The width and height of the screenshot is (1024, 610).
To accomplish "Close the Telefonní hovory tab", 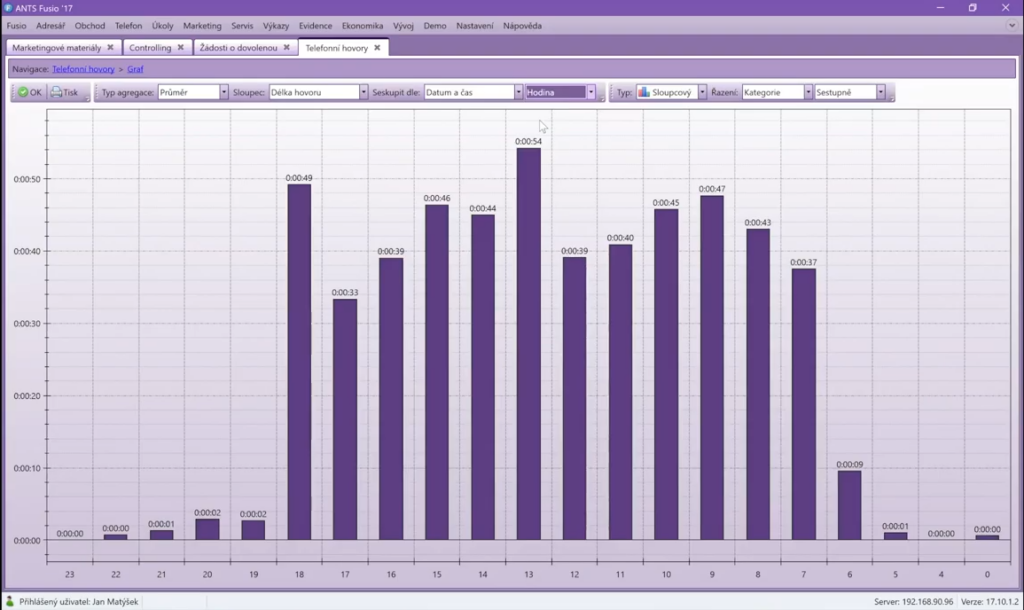I will (377, 47).
